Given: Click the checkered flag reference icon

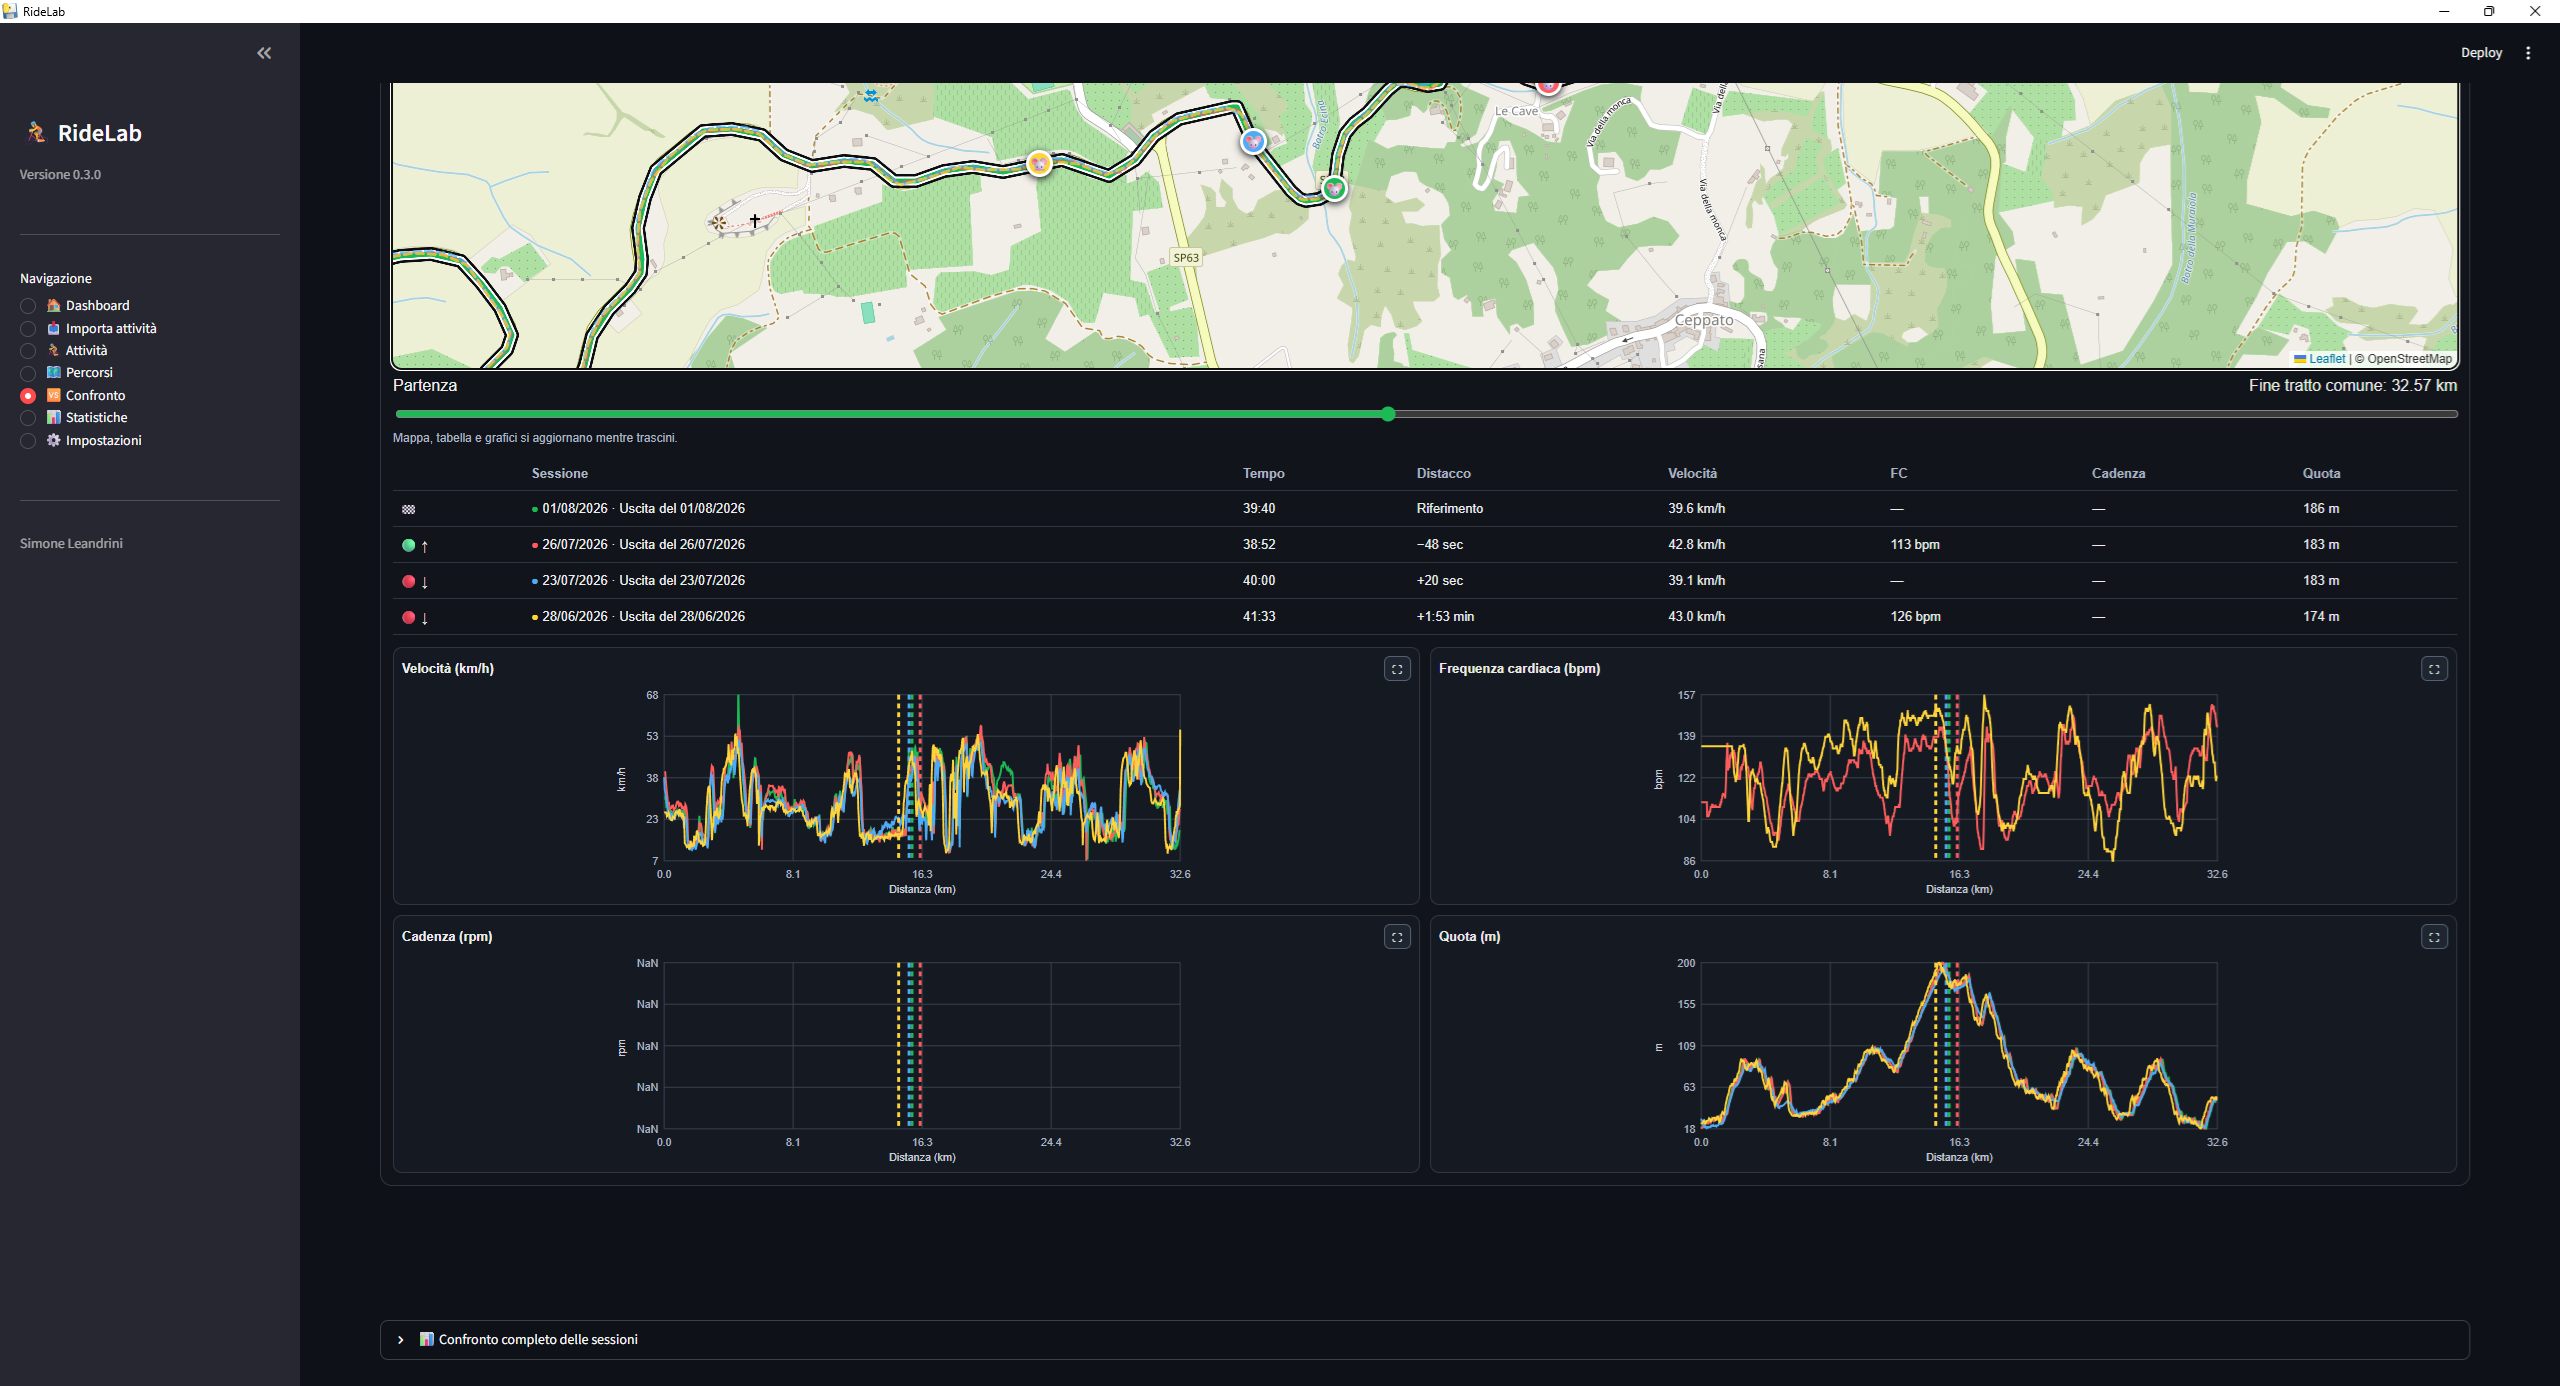Looking at the screenshot, I should point(408,509).
